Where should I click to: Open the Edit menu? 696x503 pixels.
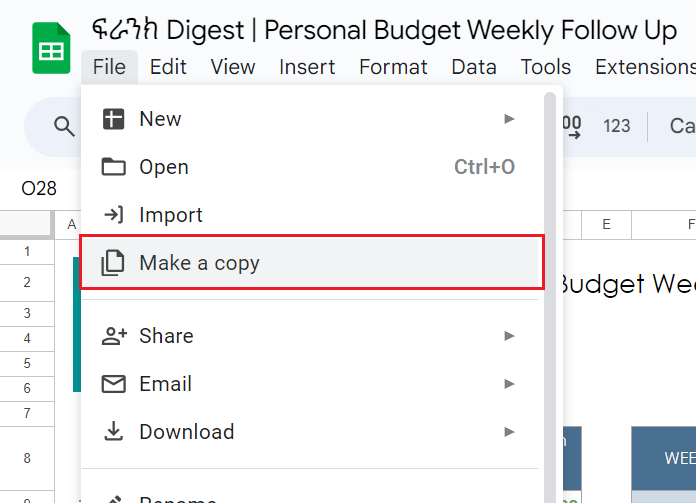[168, 67]
